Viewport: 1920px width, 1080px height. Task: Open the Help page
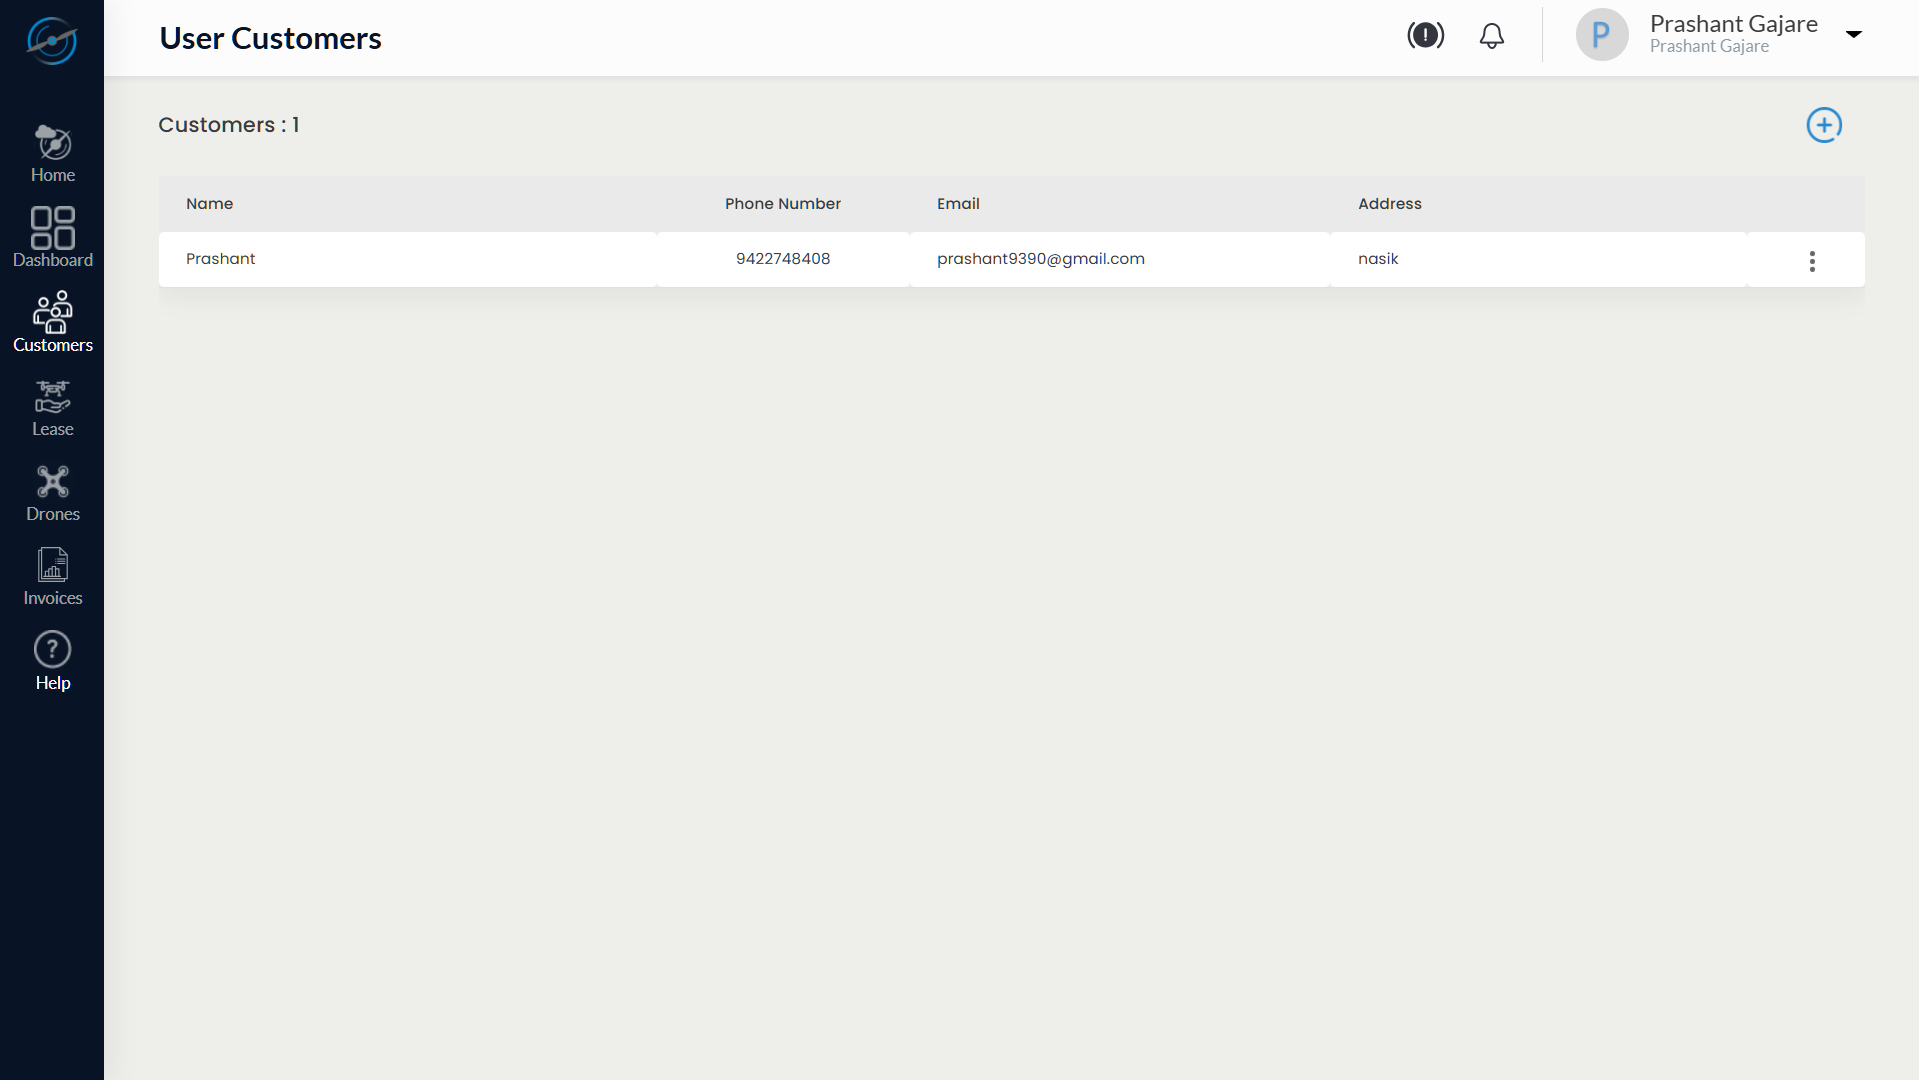[x=53, y=662]
